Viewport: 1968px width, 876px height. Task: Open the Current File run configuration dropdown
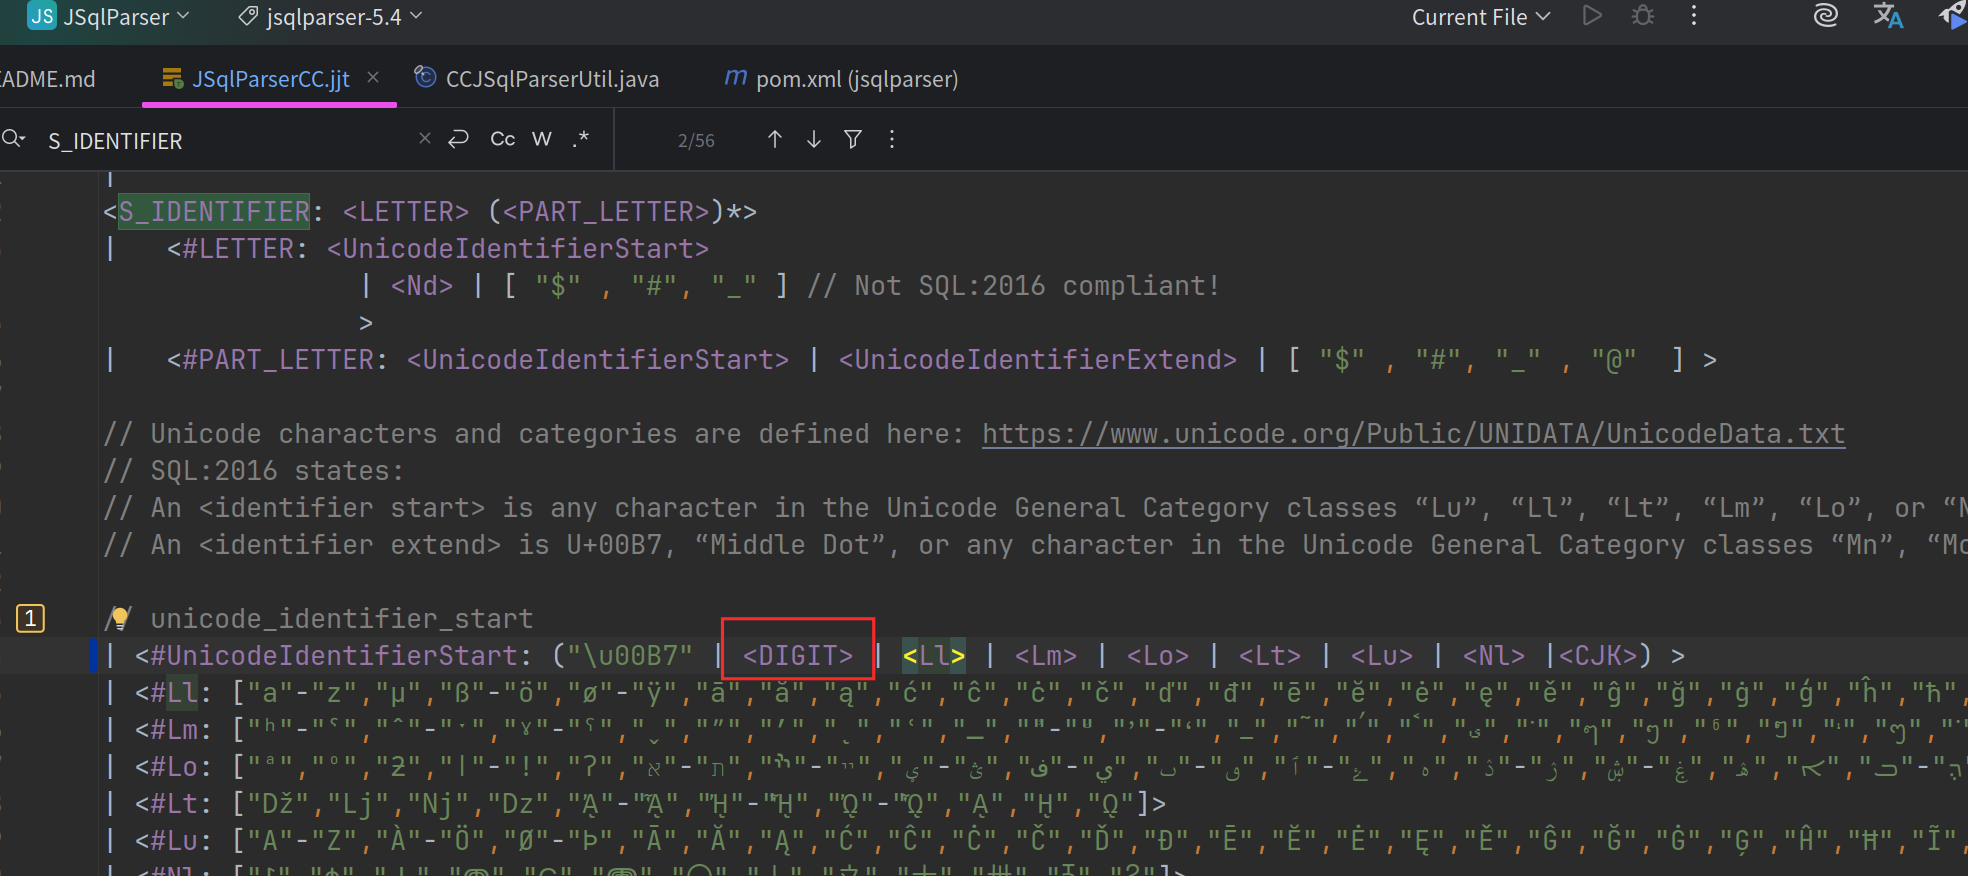tap(1480, 17)
